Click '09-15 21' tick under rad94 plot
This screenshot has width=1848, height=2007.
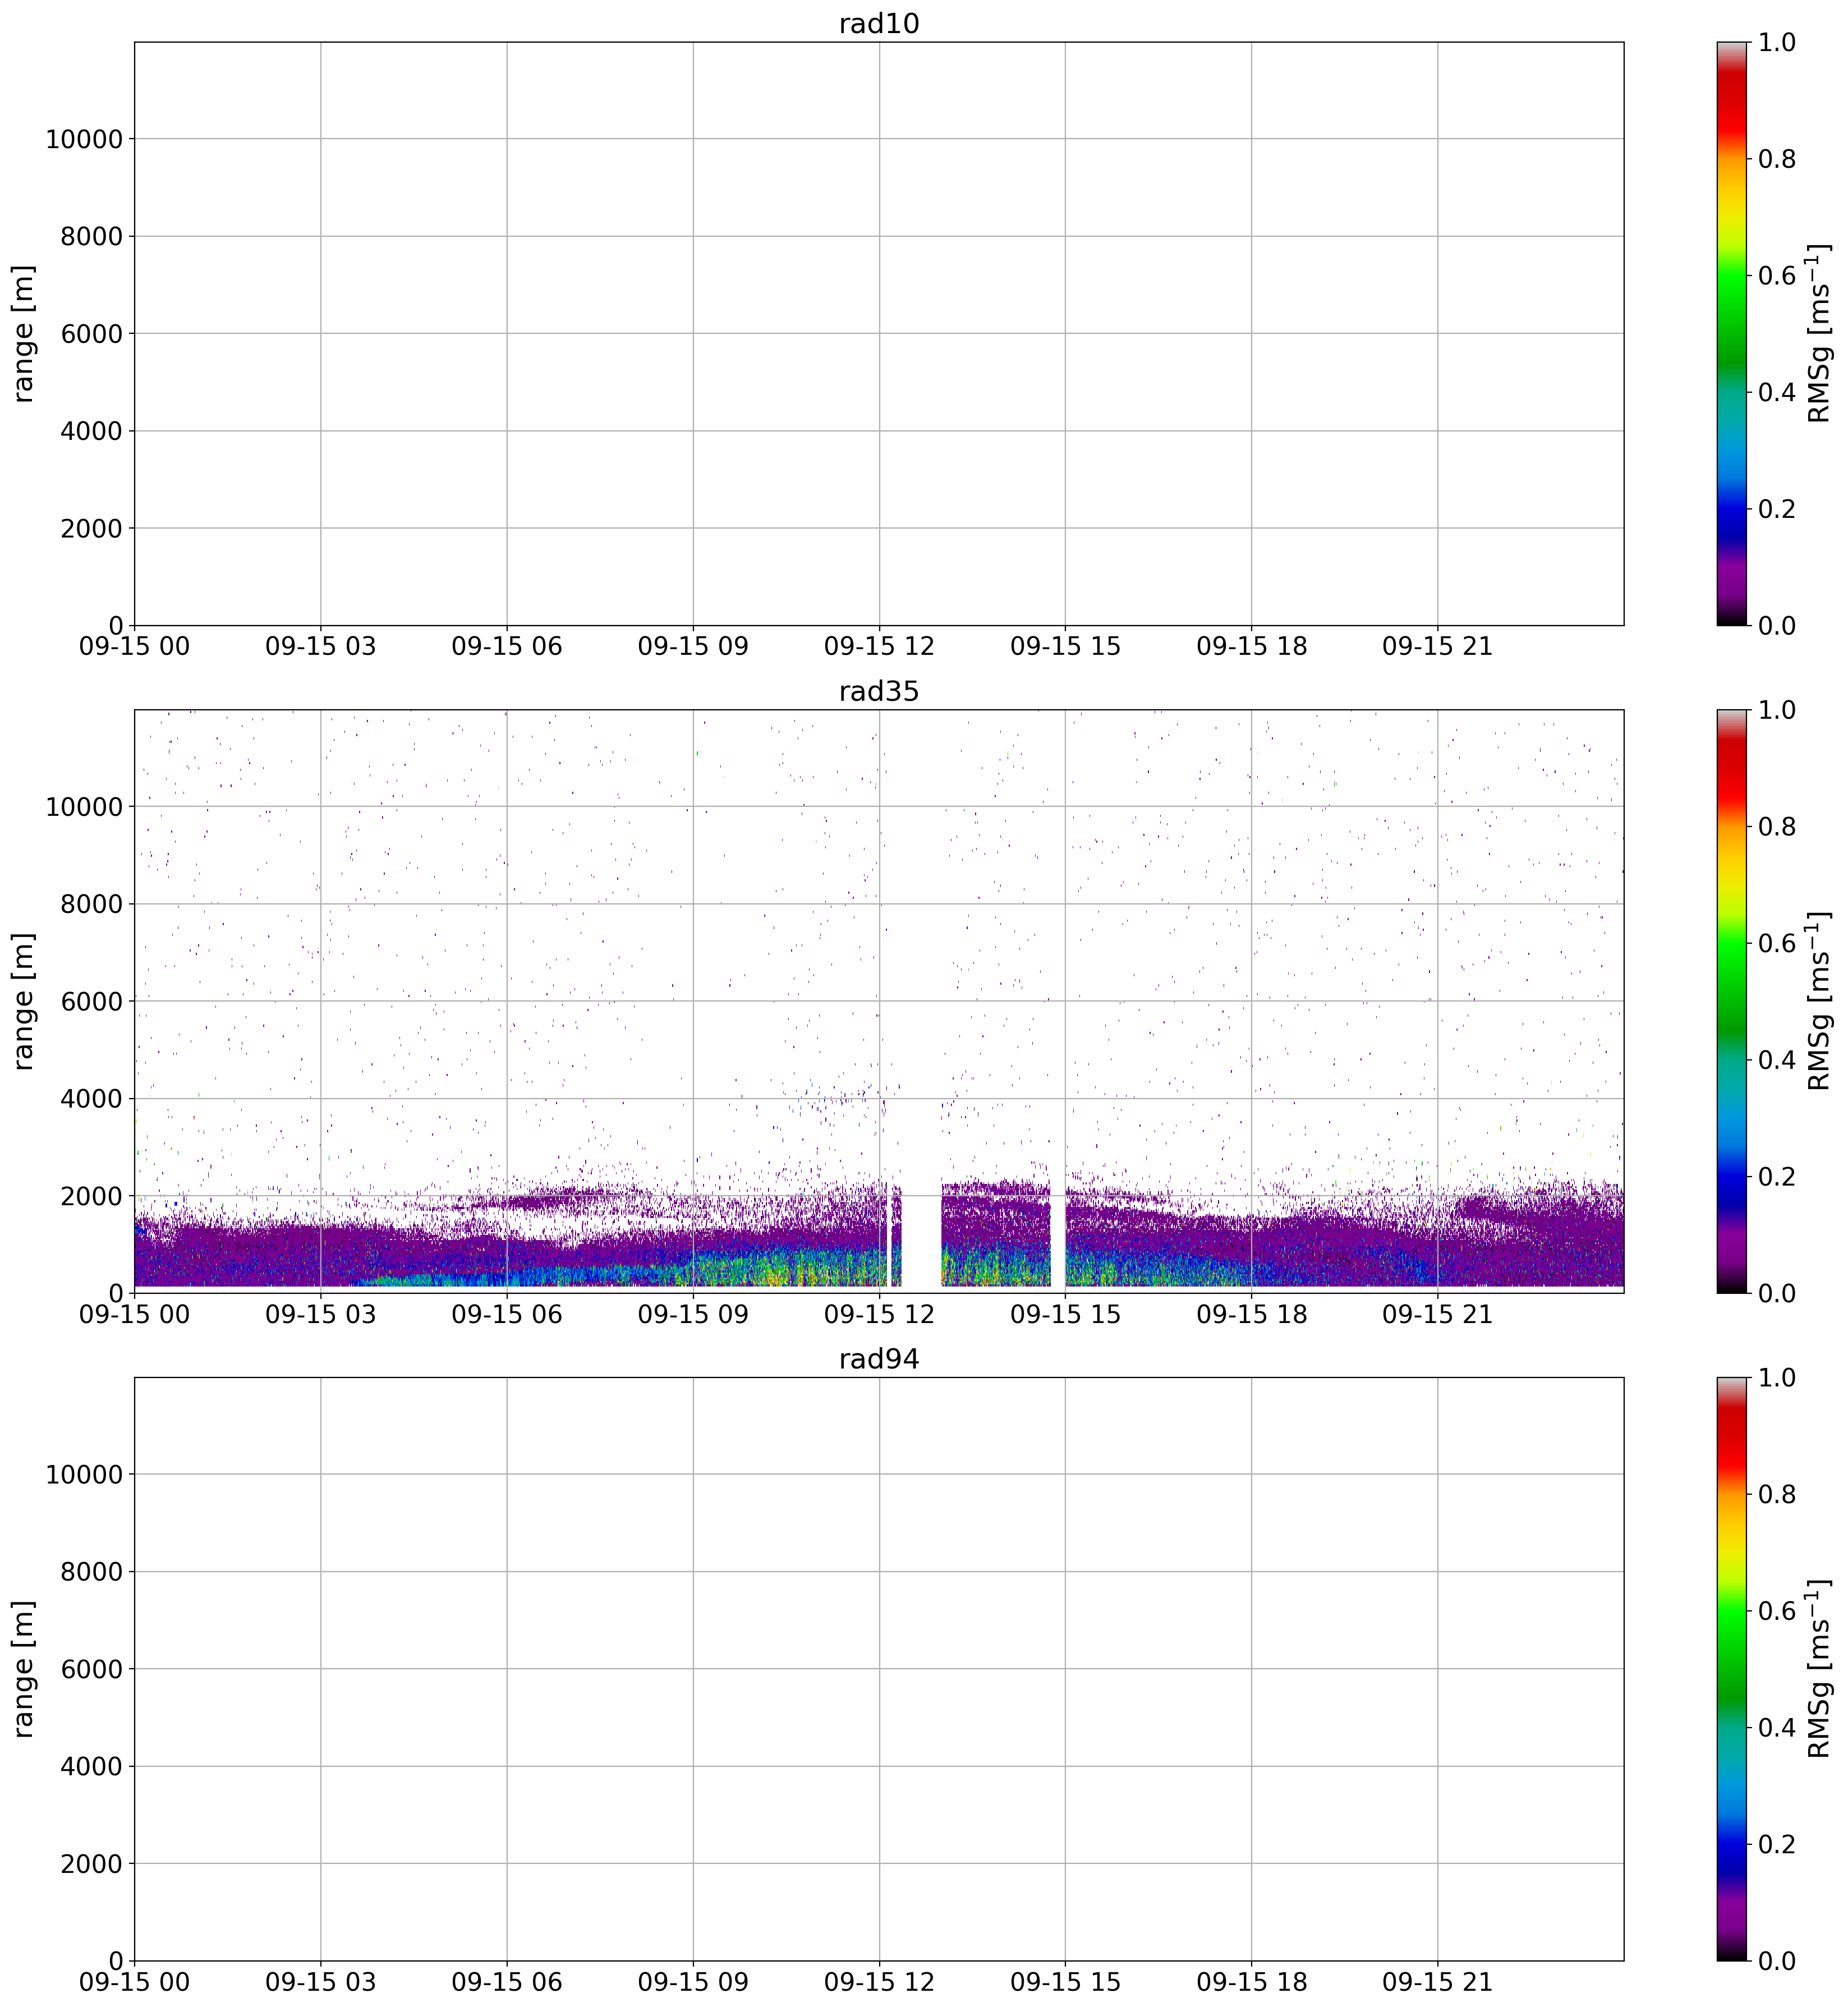pyautogui.click(x=1437, y=1982)
